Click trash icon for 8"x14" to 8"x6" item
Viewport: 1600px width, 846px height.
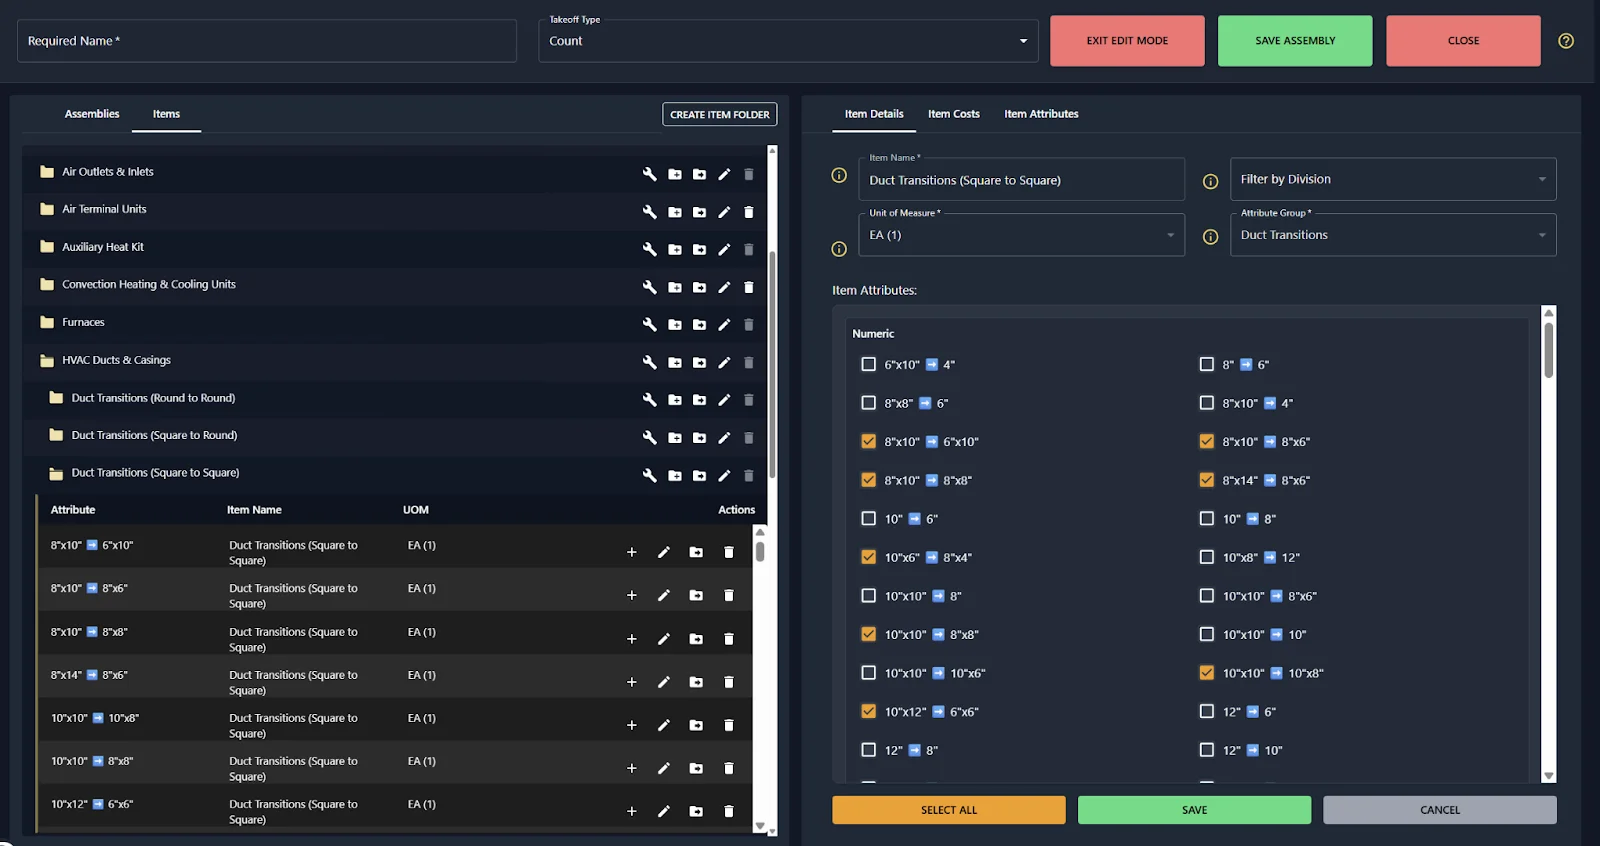point(728,682)
